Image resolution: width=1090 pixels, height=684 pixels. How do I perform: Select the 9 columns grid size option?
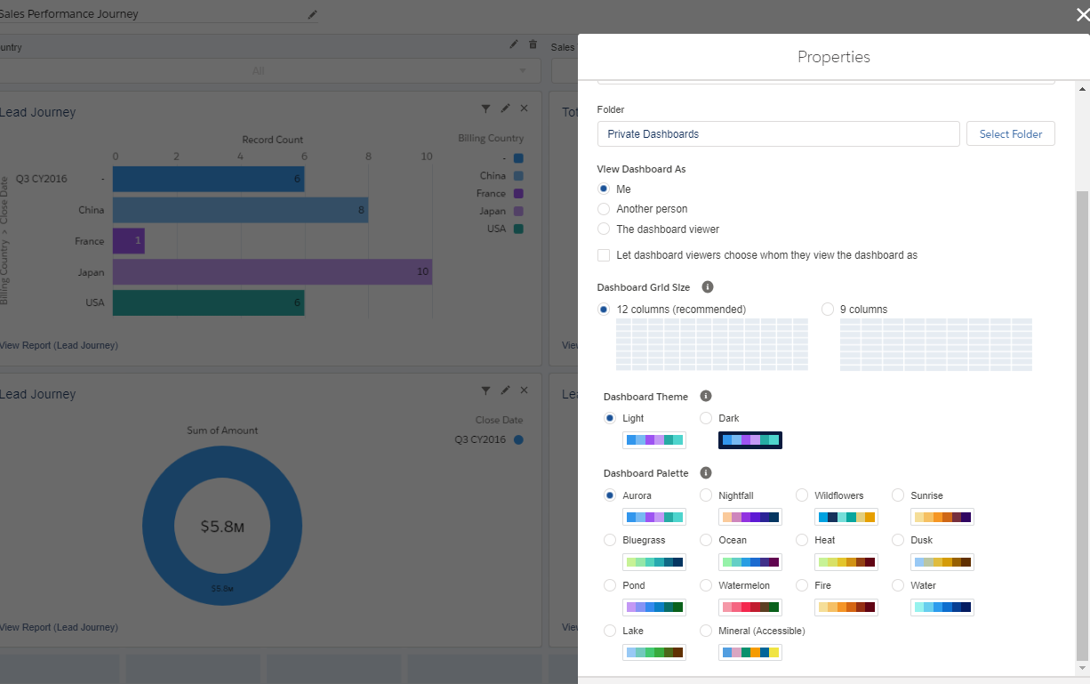827,309
